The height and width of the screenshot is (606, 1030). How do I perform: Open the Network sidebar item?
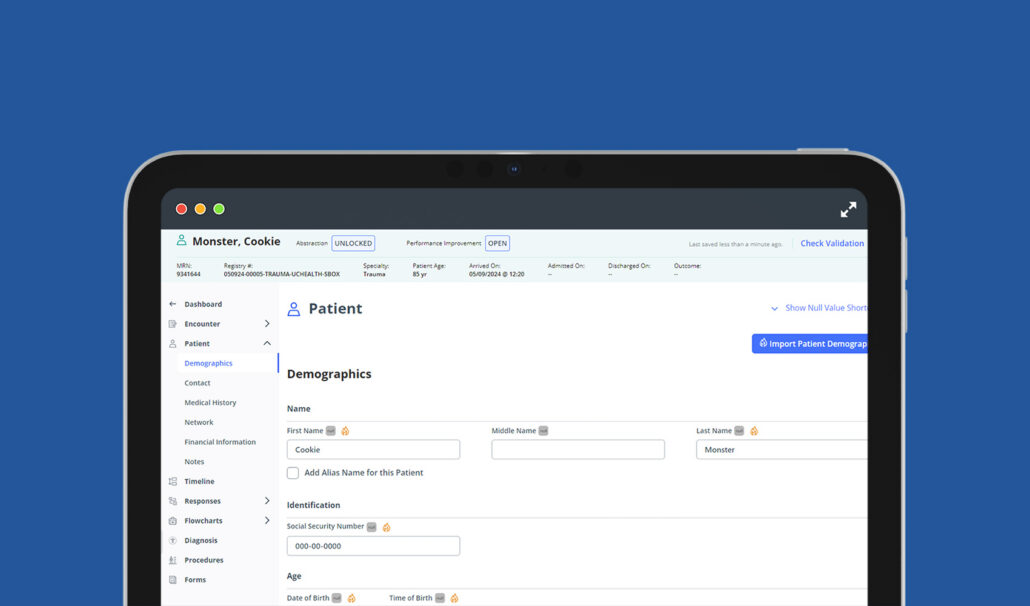(x=198, y=422)
